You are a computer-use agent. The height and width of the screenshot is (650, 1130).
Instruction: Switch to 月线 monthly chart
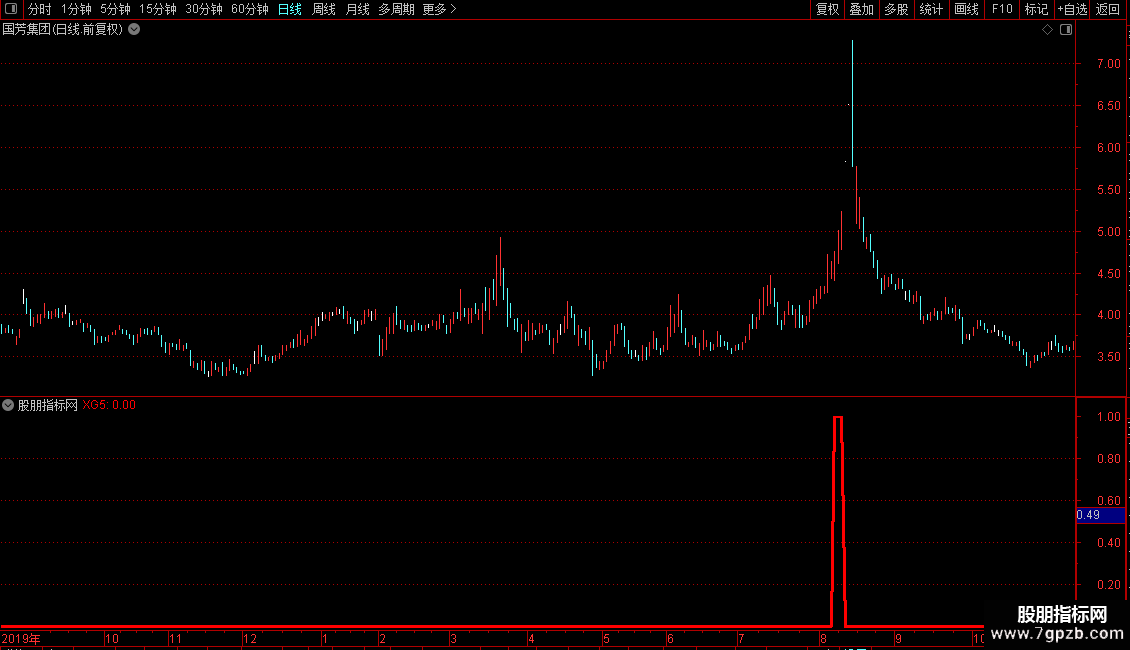click(357, 9)
